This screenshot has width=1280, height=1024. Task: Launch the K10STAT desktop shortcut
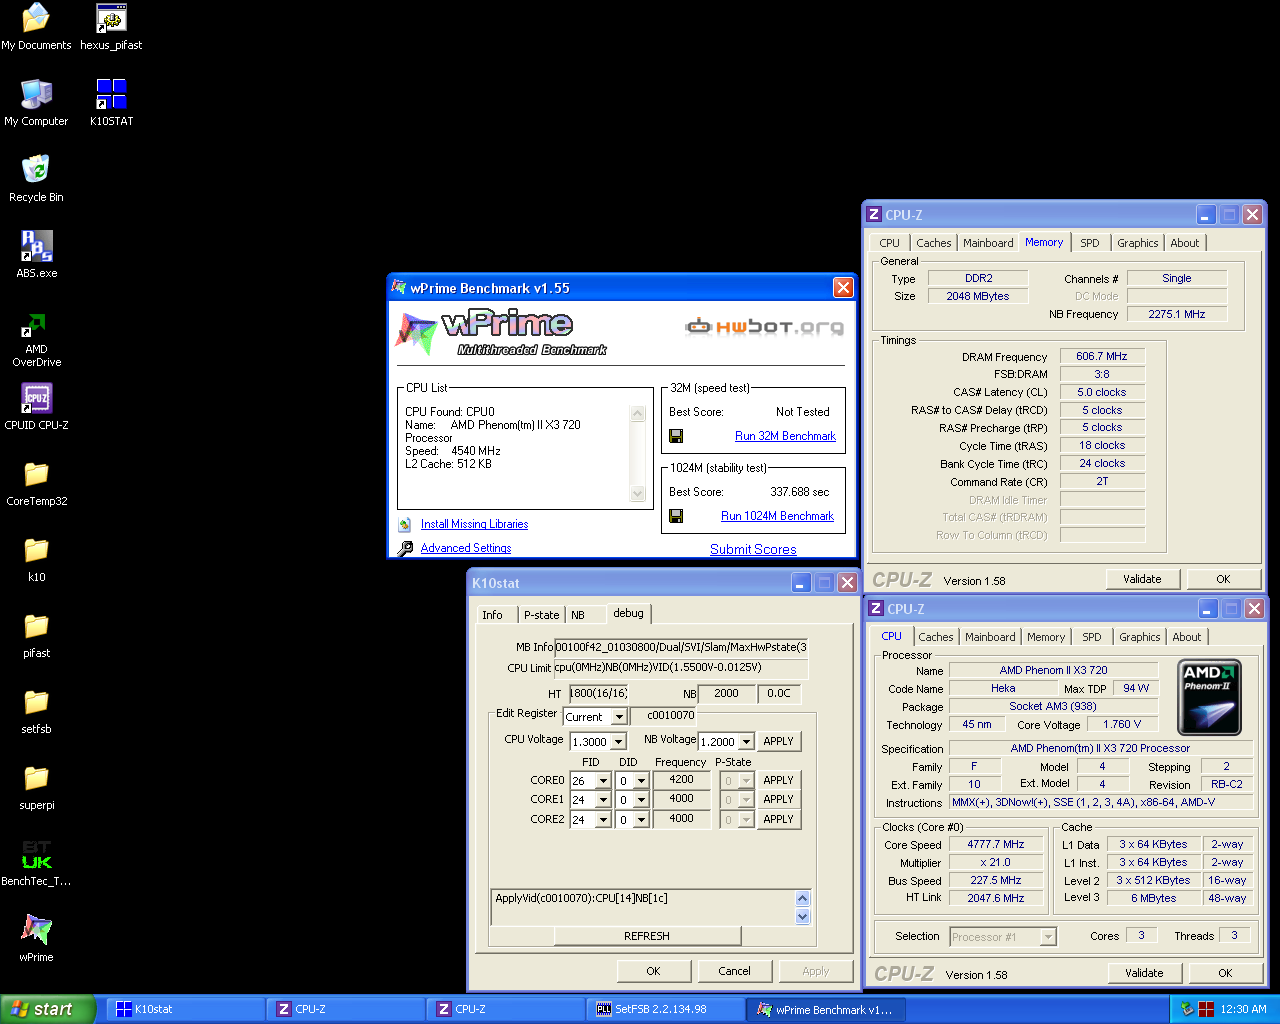coord(111,103)
